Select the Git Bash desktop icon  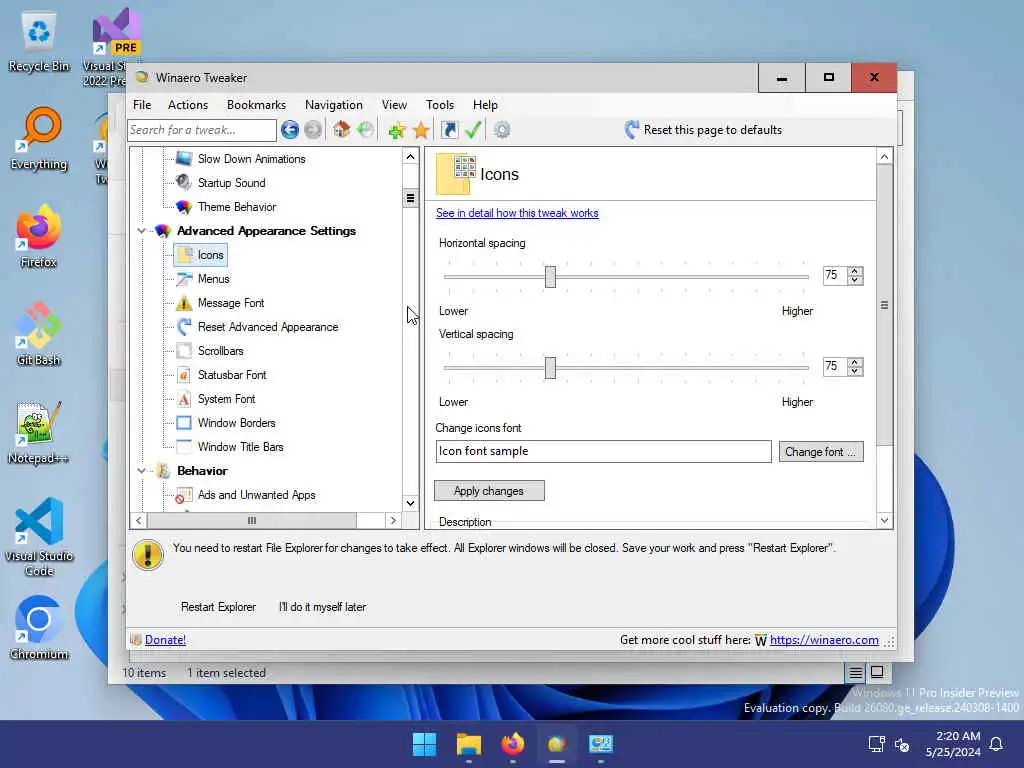pos(39,334)
